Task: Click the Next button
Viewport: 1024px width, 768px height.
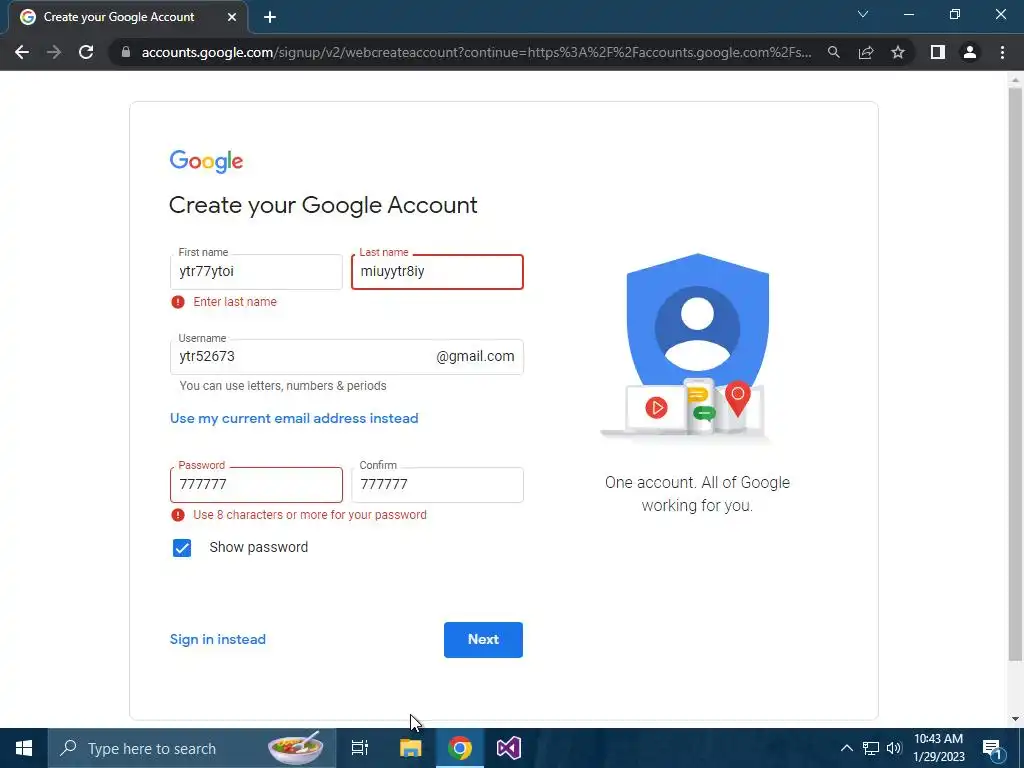Action: click(x=483, y=640)
